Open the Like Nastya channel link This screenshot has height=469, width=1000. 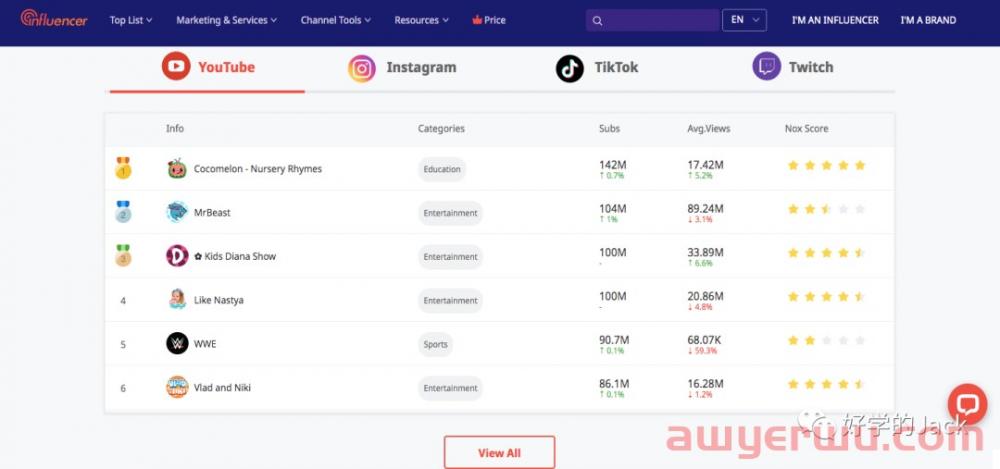[219, 300]
